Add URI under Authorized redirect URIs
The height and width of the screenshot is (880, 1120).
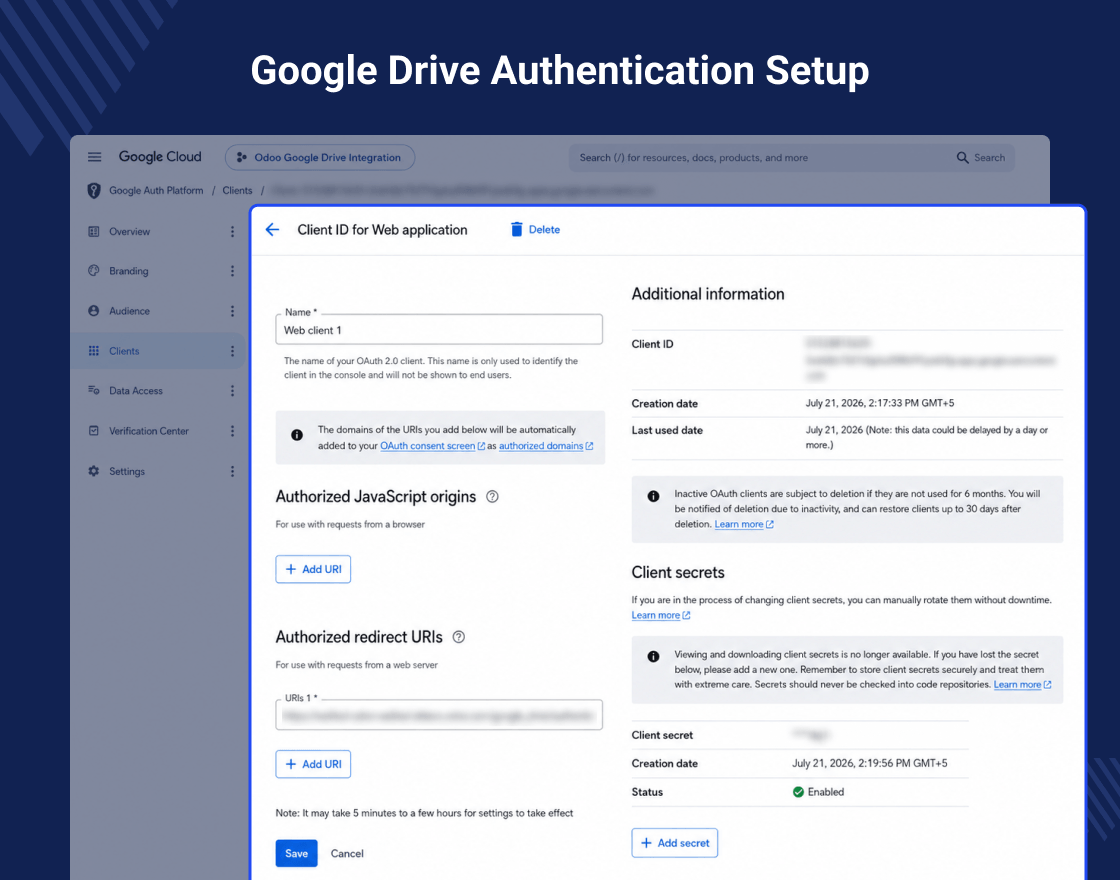coord(313,764)
